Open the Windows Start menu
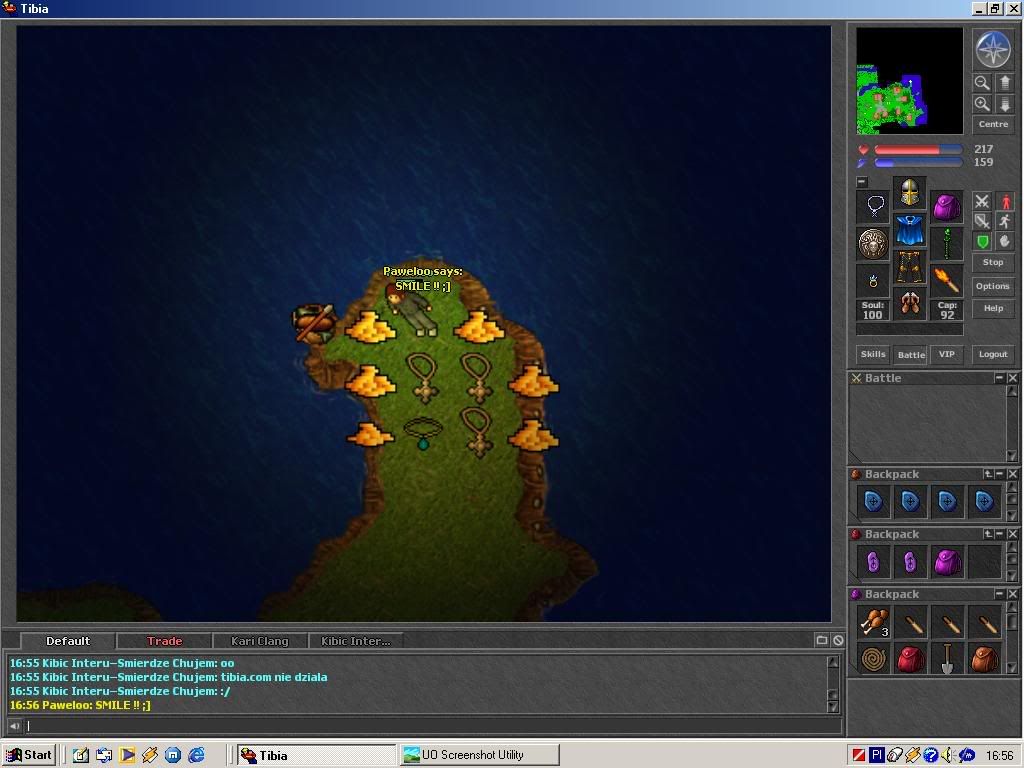 28,755
